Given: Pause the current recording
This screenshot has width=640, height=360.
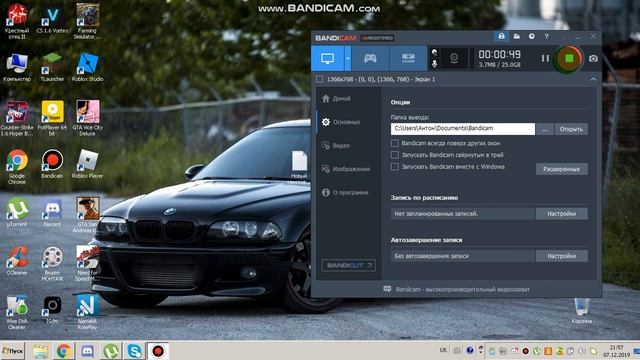Looking at the screenshot, I should [x=545, y=58].
